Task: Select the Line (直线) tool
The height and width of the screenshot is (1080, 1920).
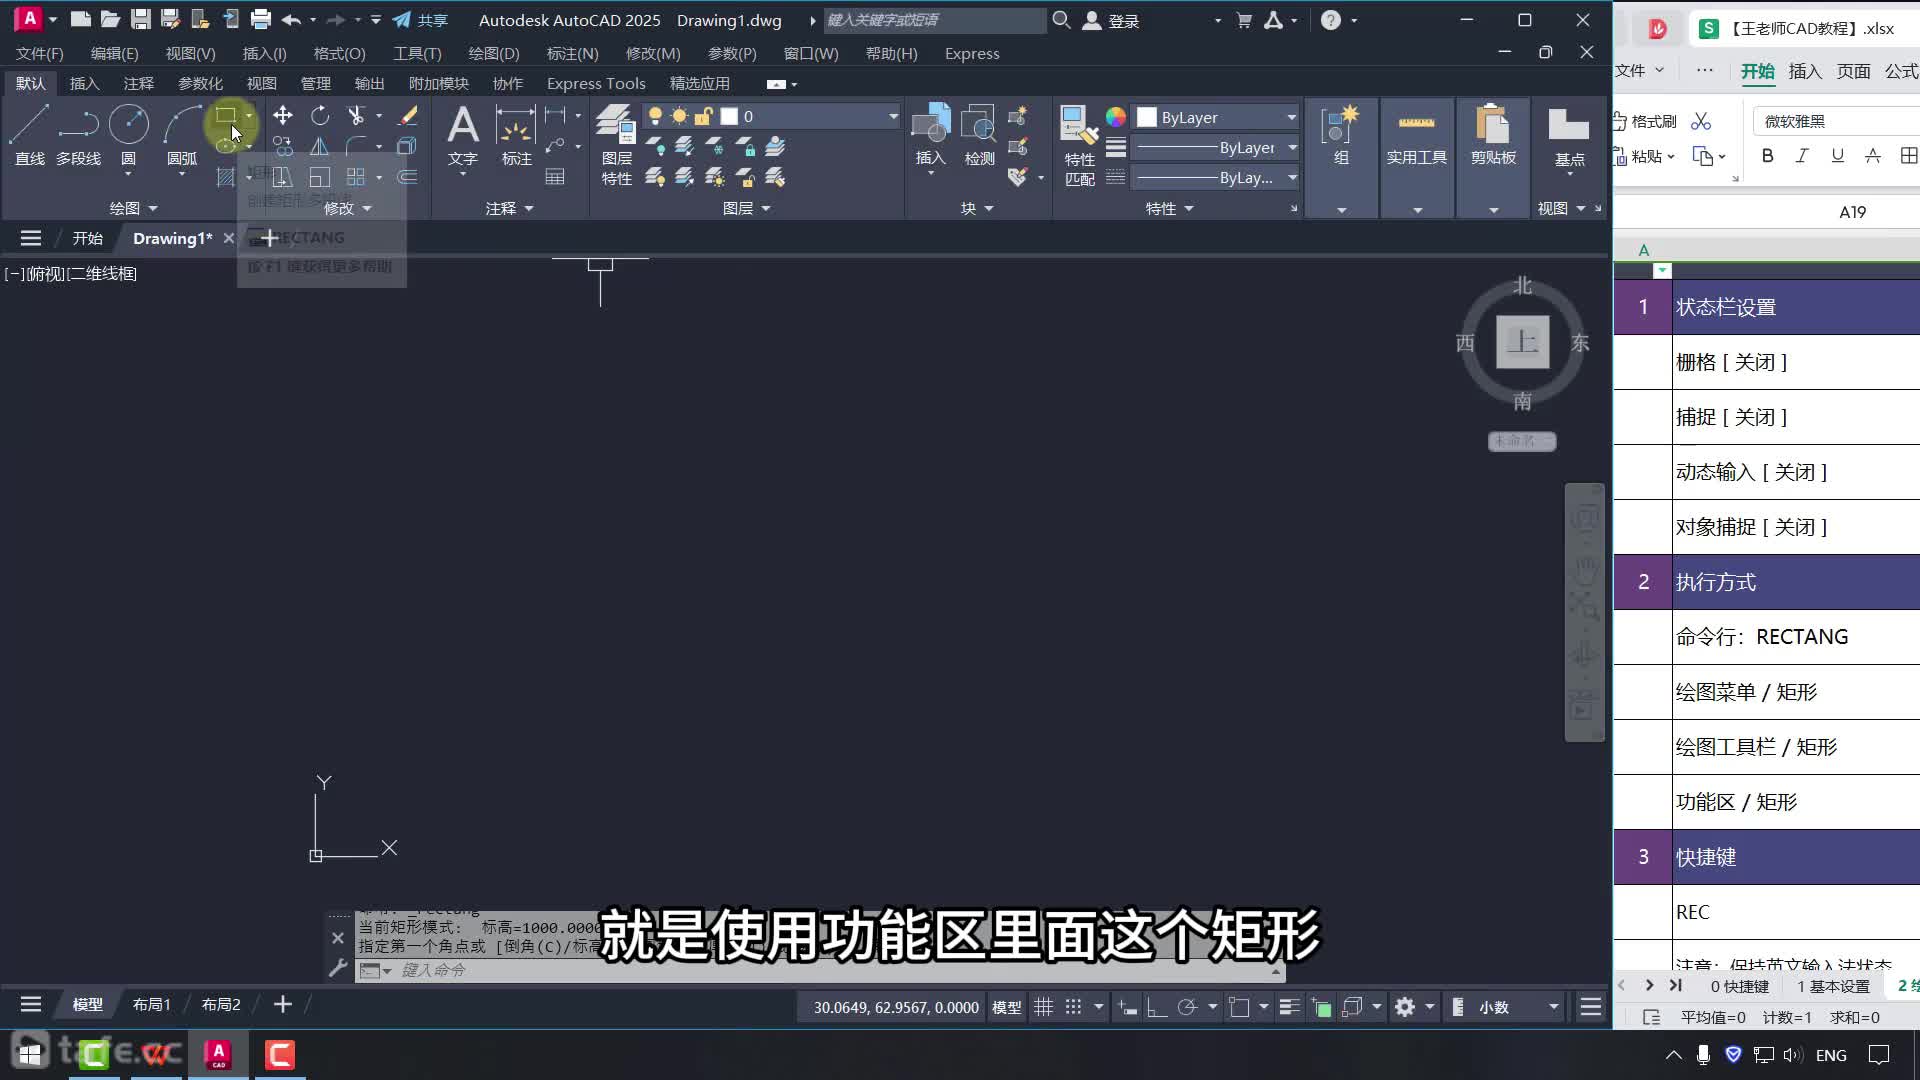Action: pos(29,135)
